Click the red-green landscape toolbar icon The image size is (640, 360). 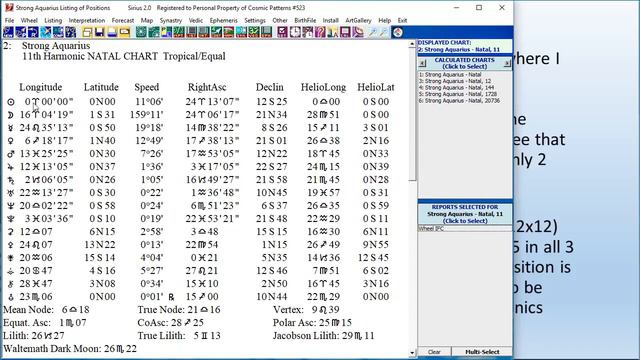click(x=229, y=32)
